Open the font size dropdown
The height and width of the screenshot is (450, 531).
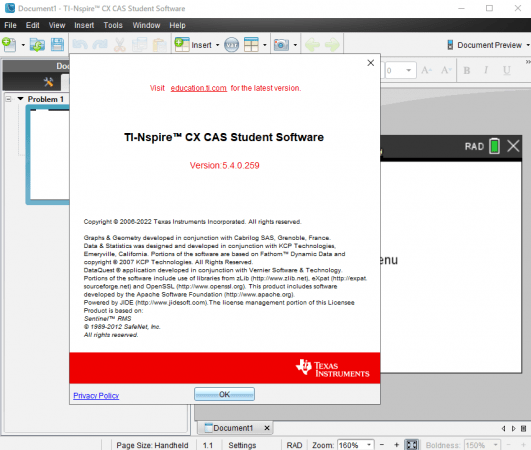click(409, 70)
